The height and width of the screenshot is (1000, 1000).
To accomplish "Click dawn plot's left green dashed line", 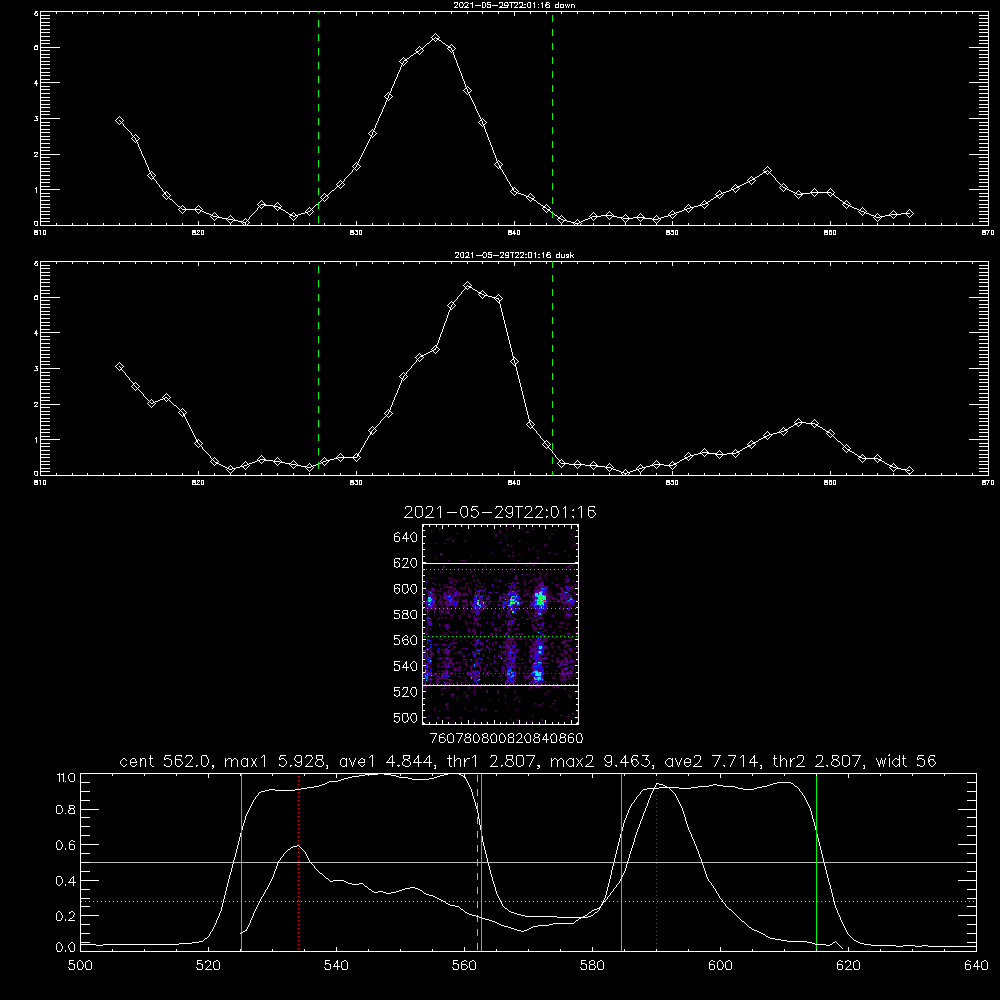I will tap(318, 118).
